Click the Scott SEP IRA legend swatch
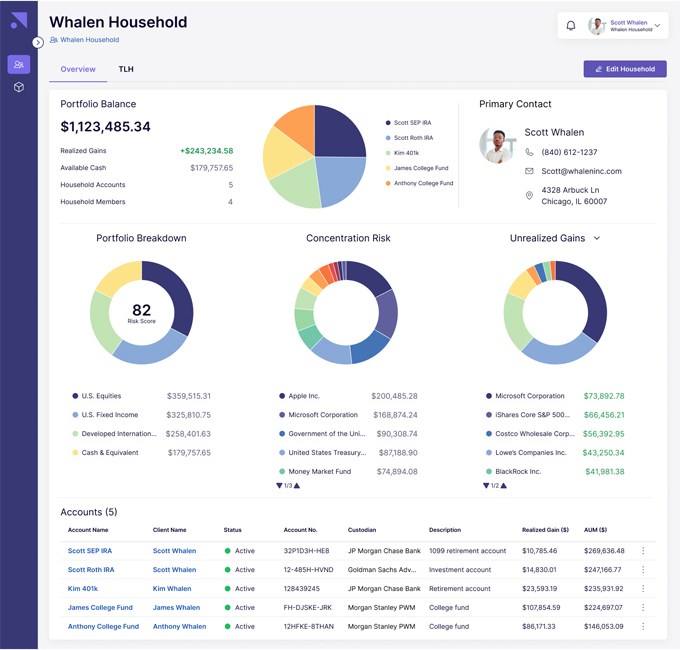680x650 pixels. 388,123
